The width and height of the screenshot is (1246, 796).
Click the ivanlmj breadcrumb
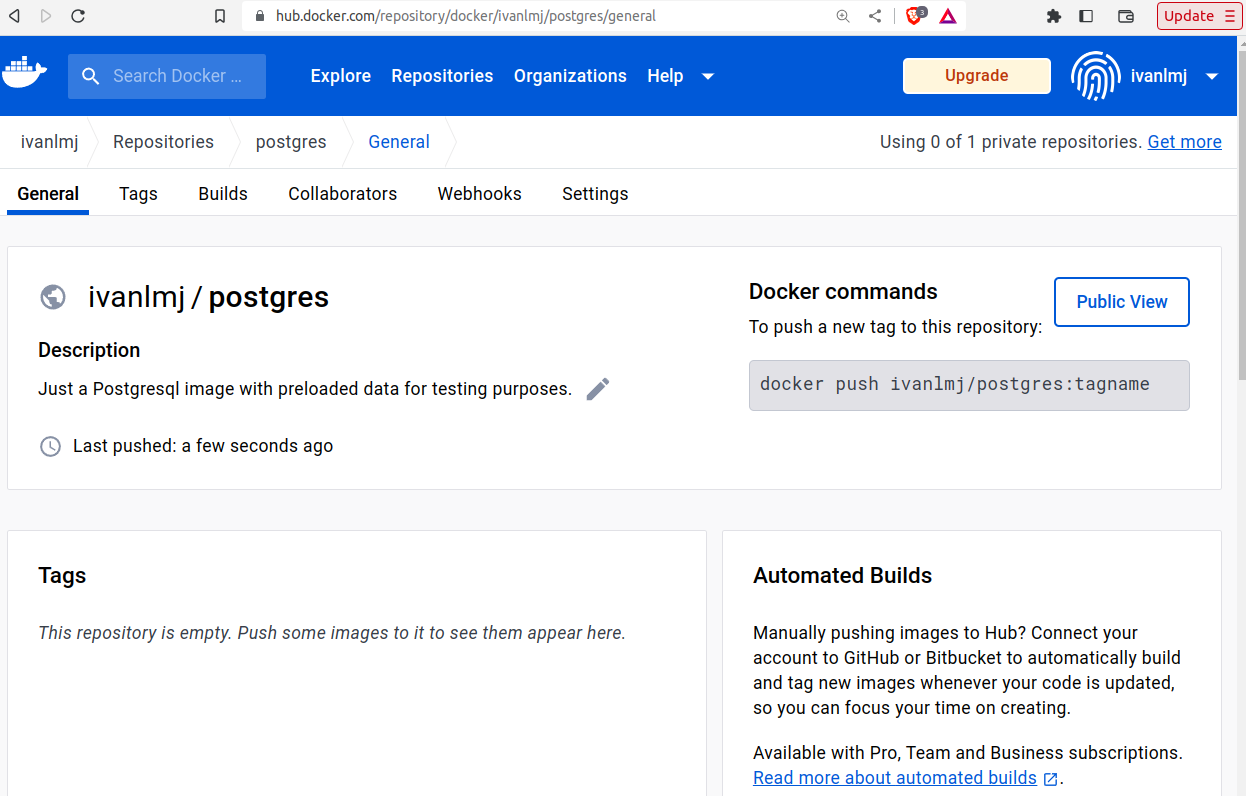point(49,142)
